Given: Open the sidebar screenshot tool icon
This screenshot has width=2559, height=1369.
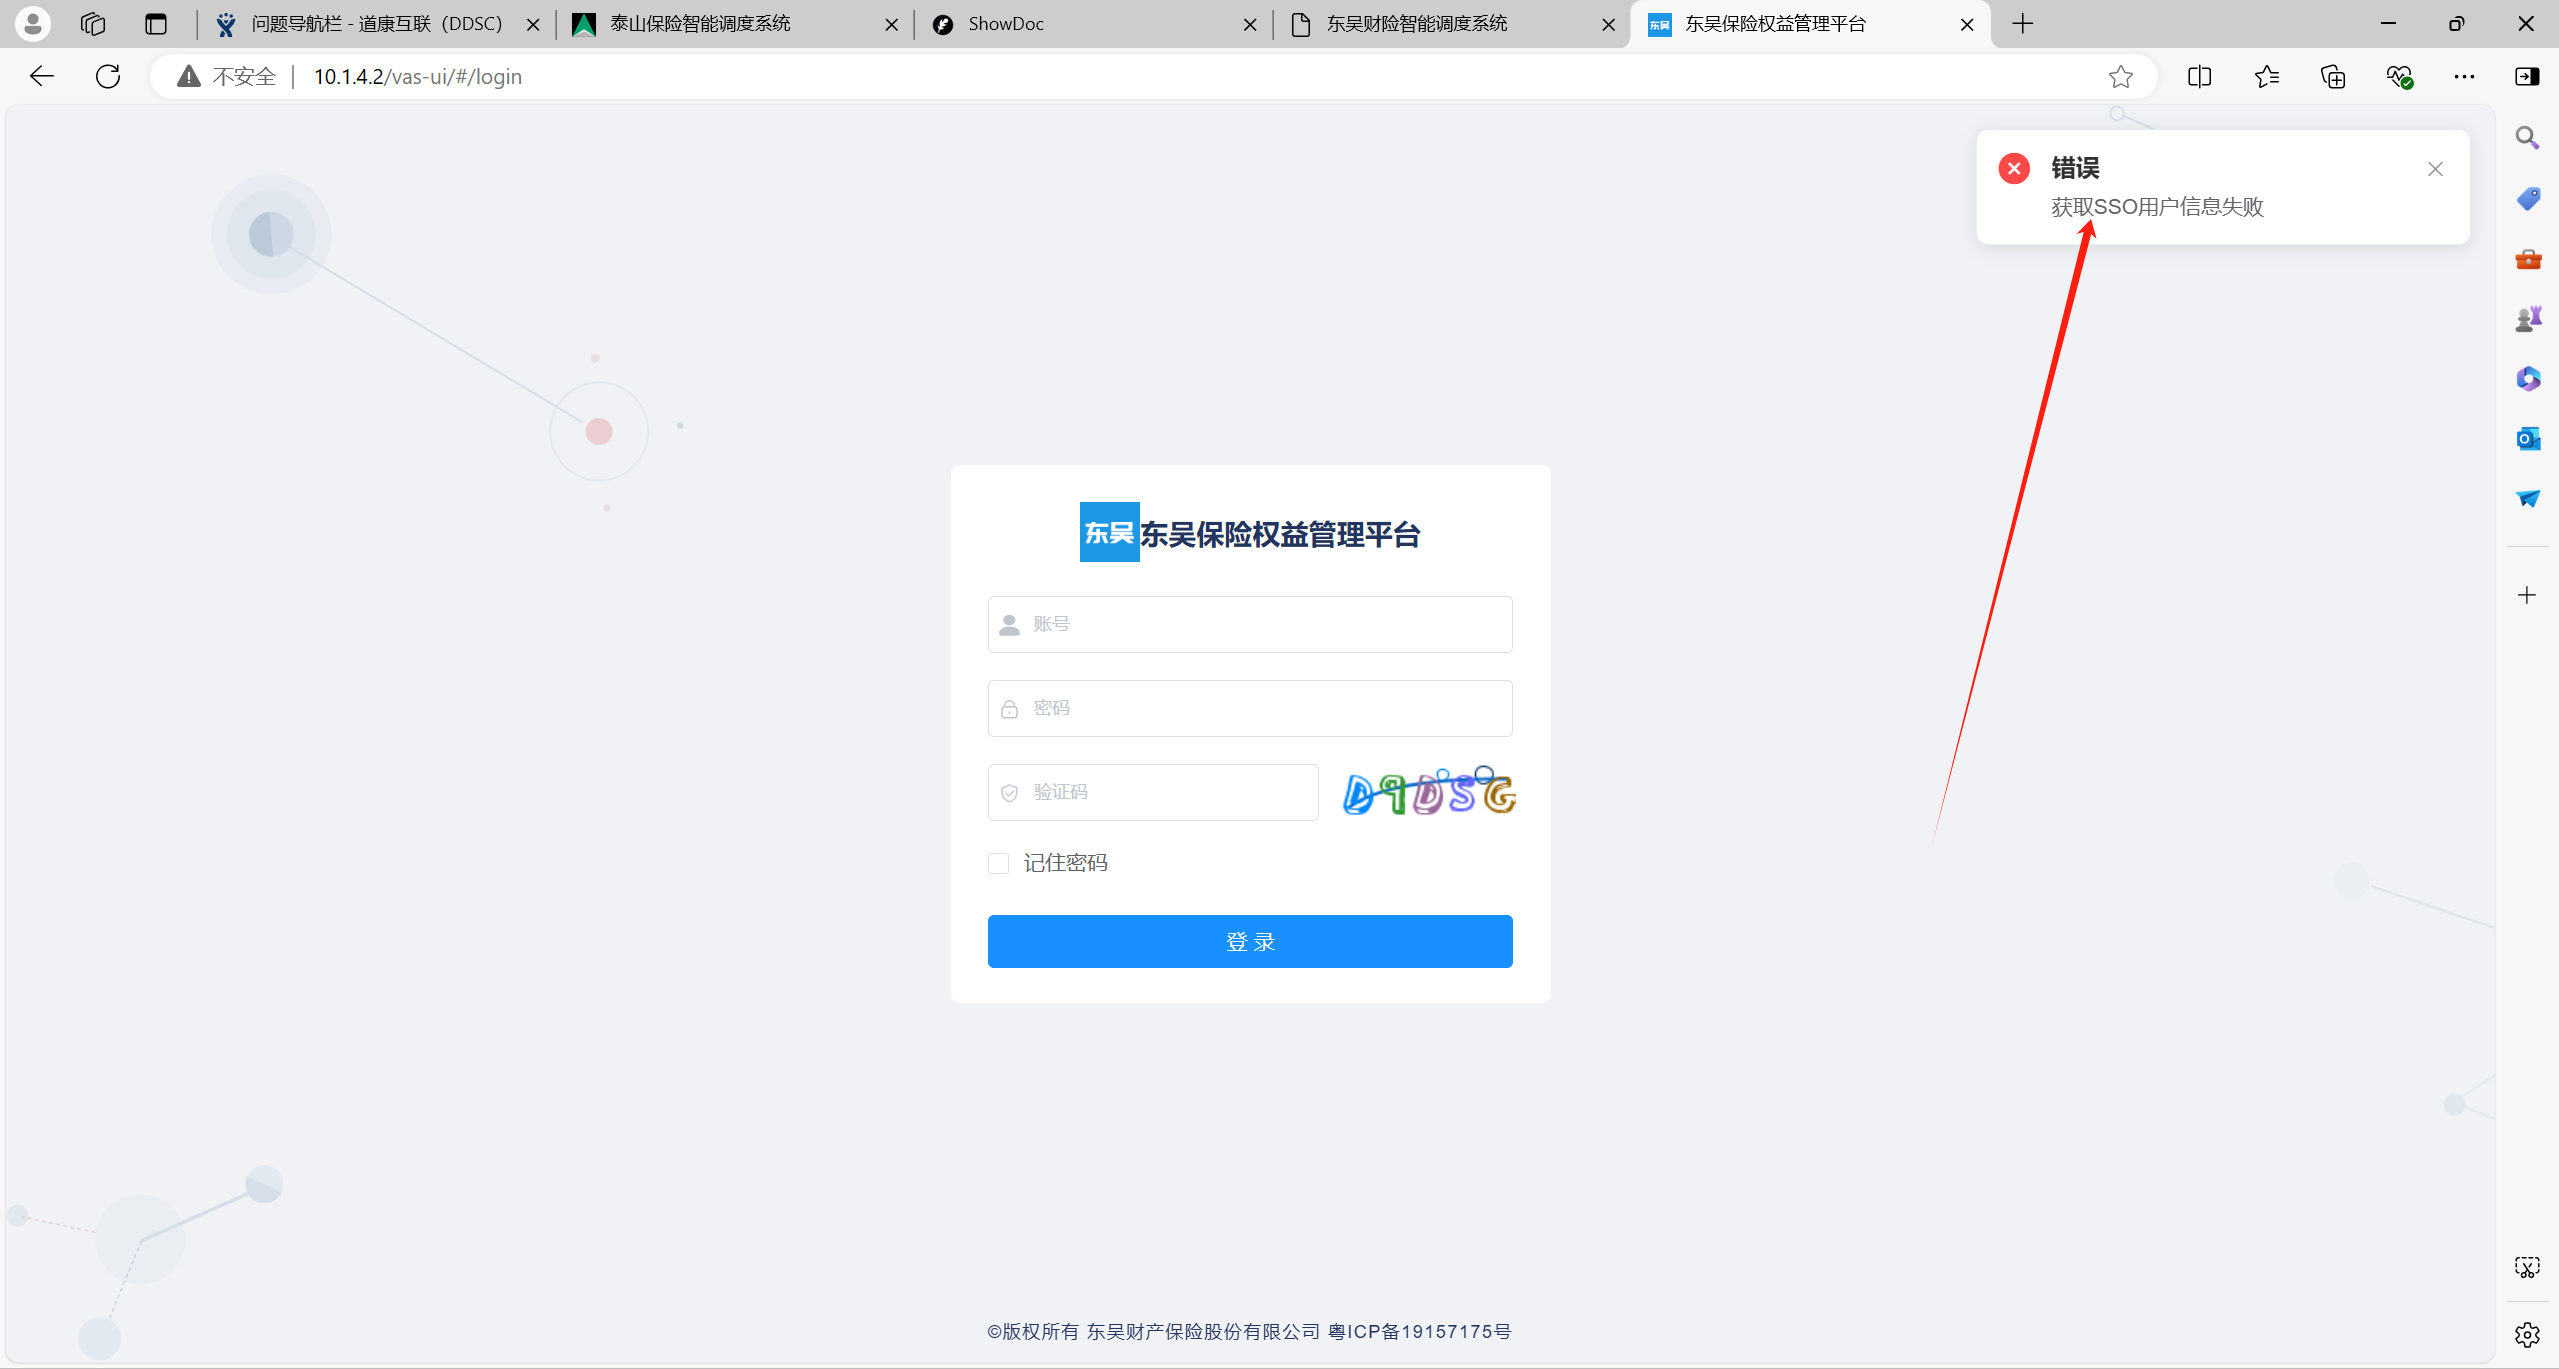Looking at the screenshot, I should tap(2527, 1268).
